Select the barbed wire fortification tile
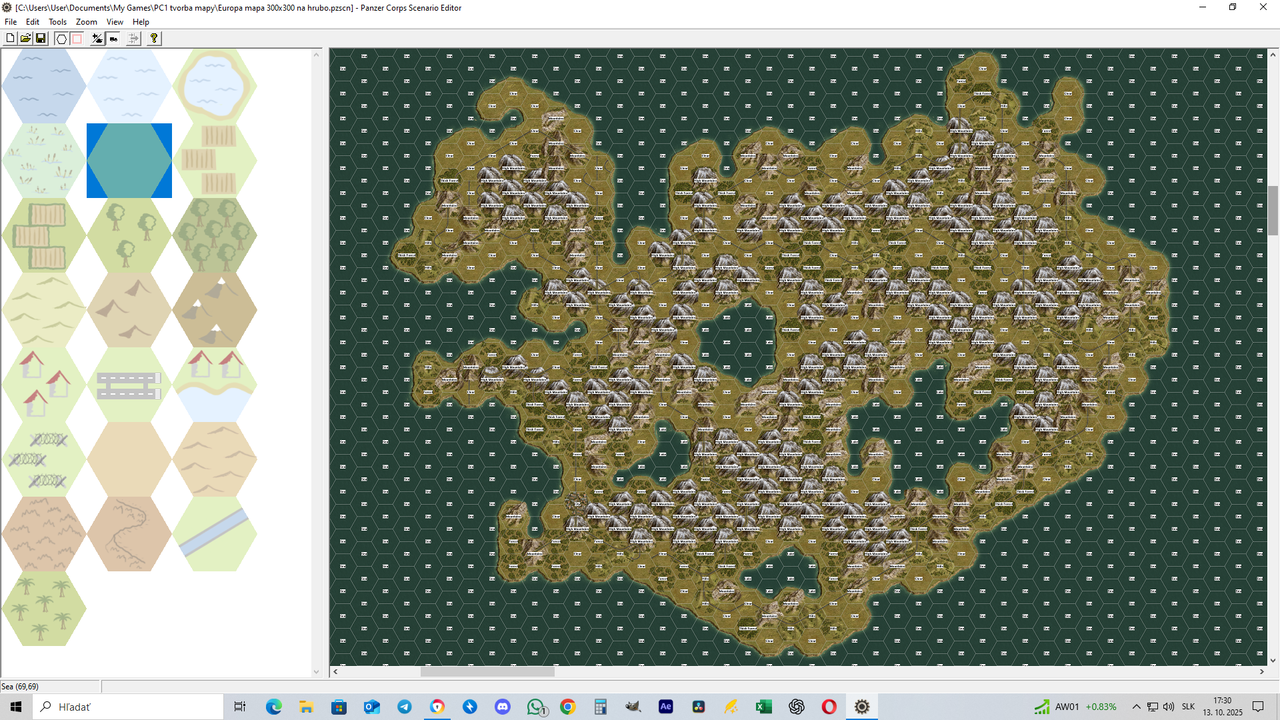The image size is (1280, 720). click(43, 459)
